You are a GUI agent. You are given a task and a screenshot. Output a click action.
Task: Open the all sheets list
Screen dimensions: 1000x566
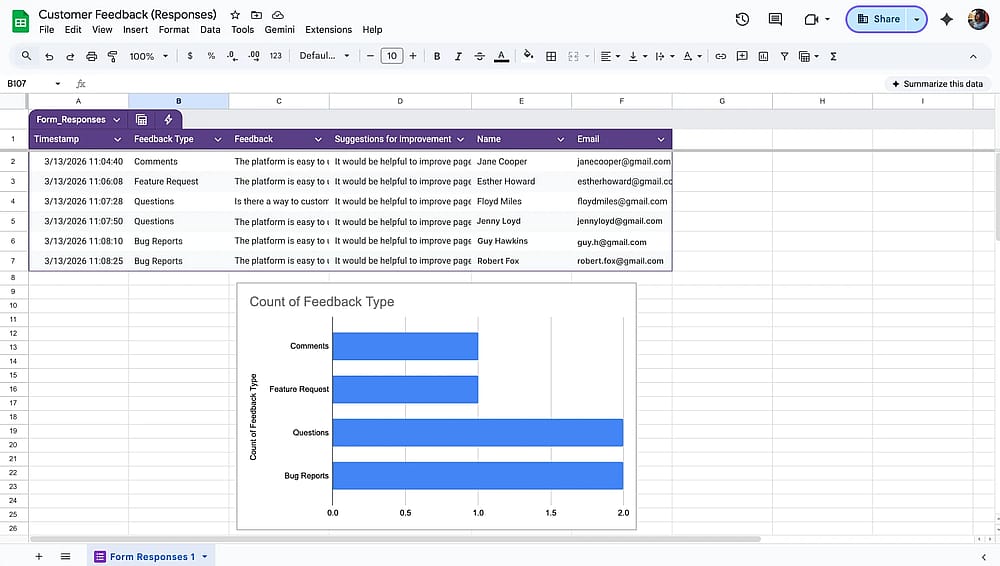tap(65, 556)
